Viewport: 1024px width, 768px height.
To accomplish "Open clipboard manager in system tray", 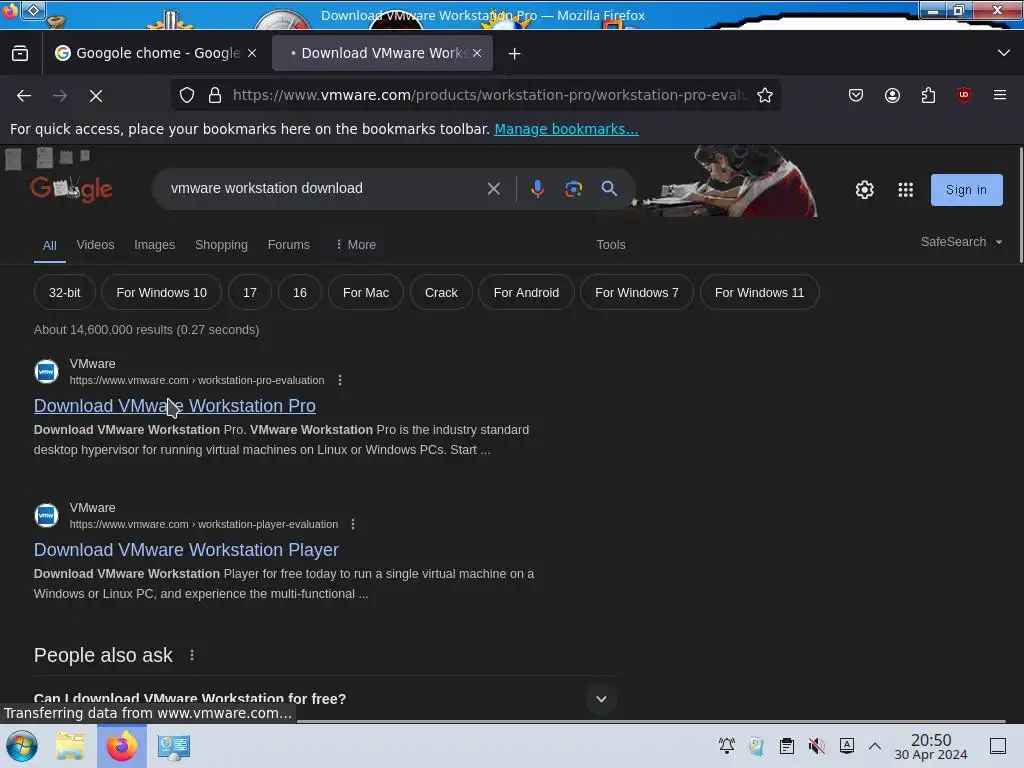I will point(787,746).
